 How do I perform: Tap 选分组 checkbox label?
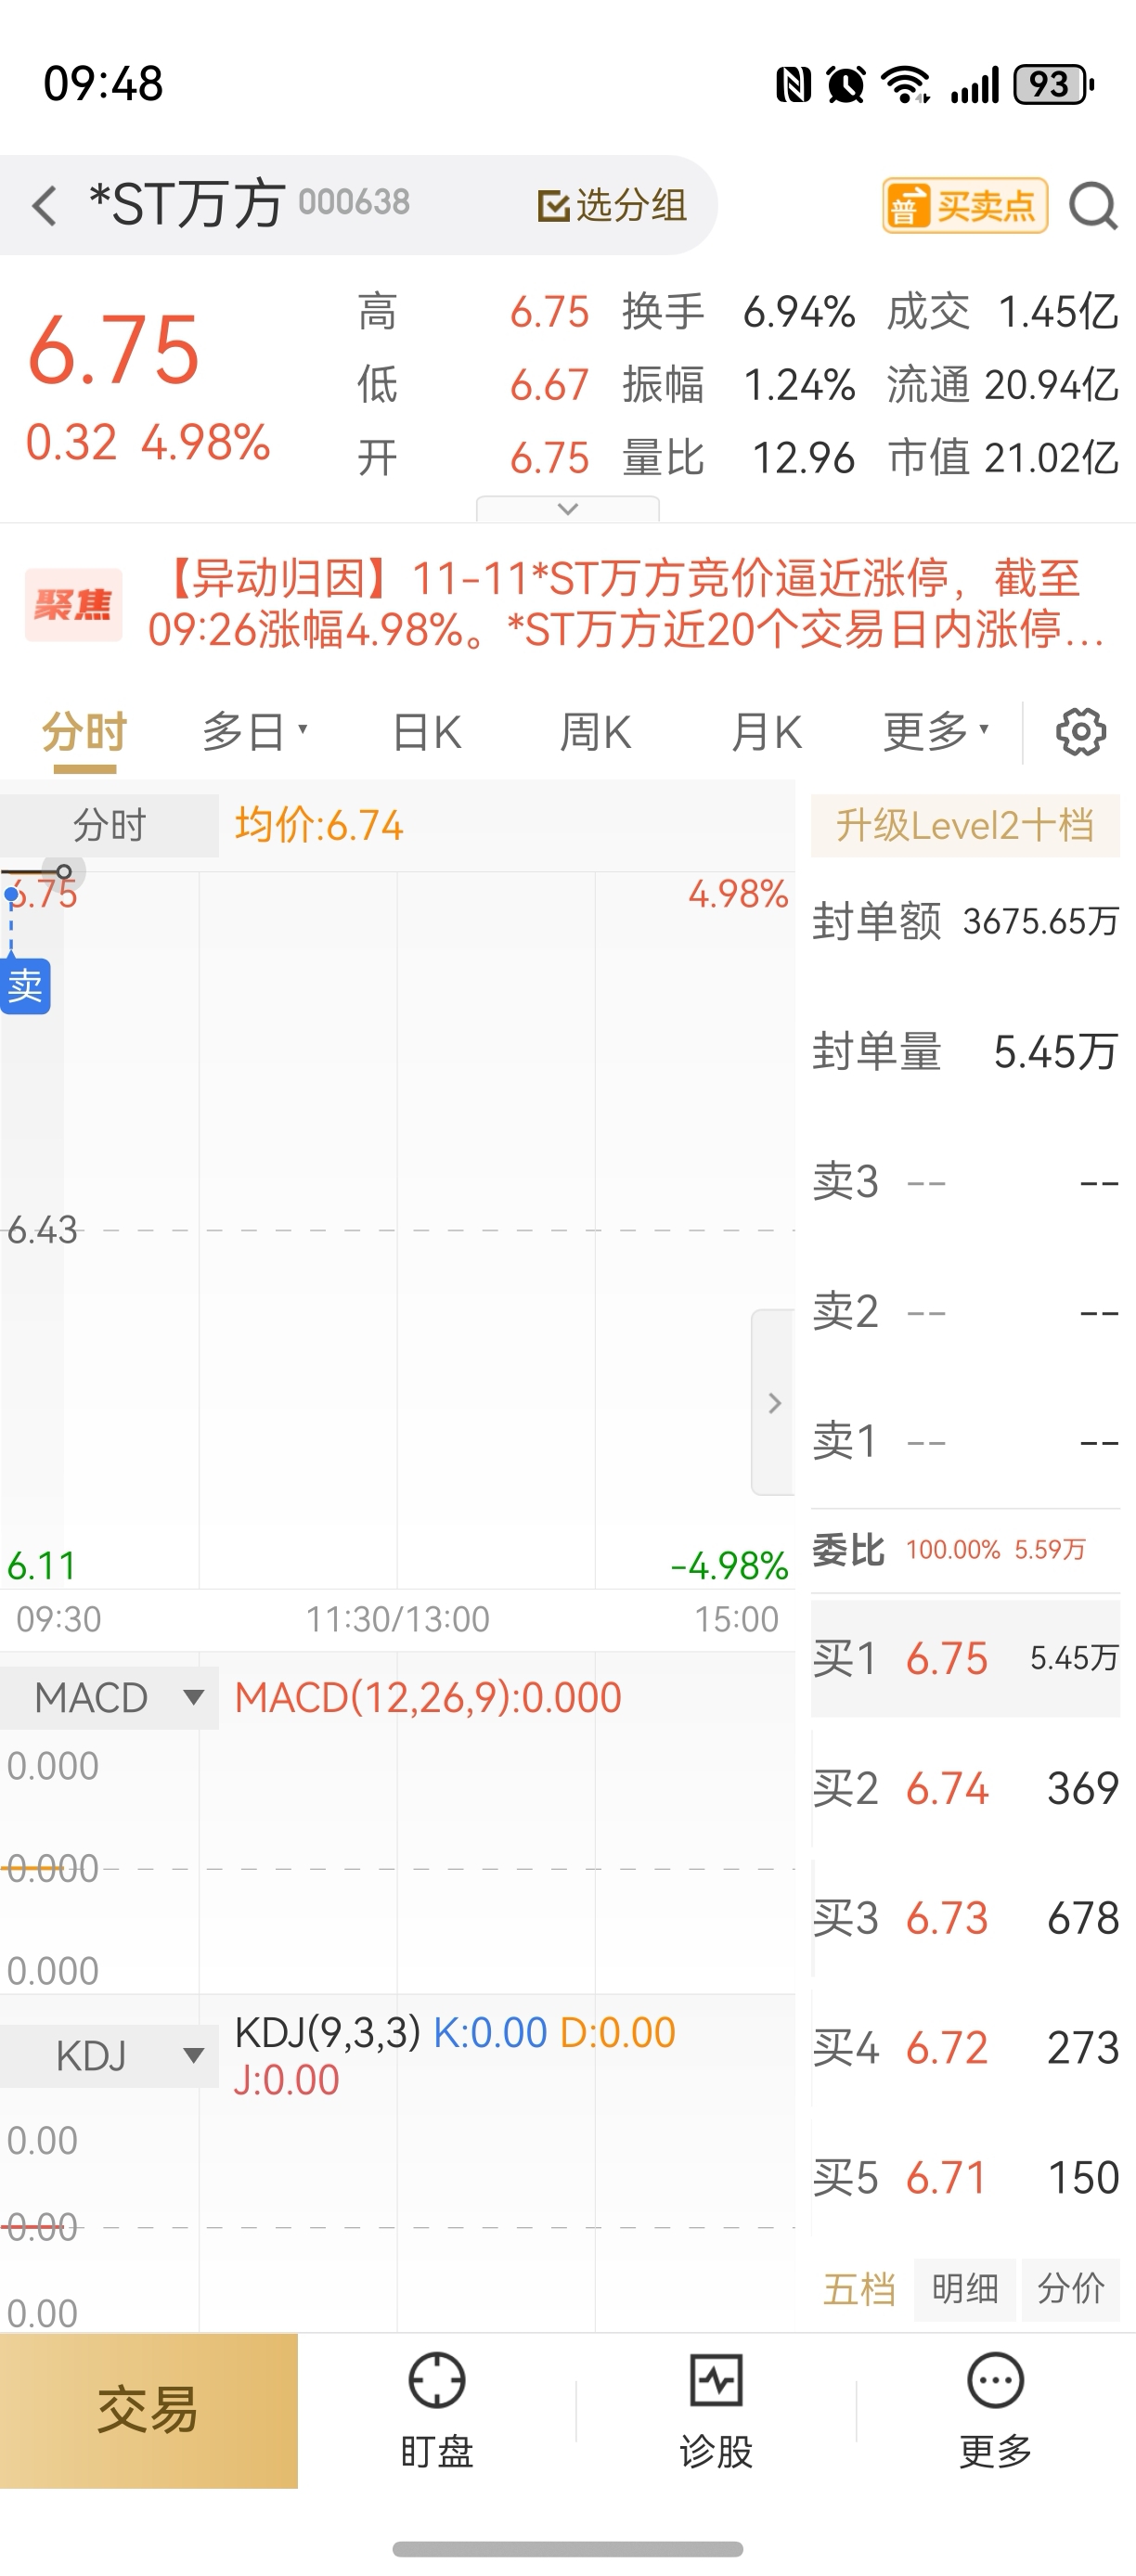coord(612,205)
